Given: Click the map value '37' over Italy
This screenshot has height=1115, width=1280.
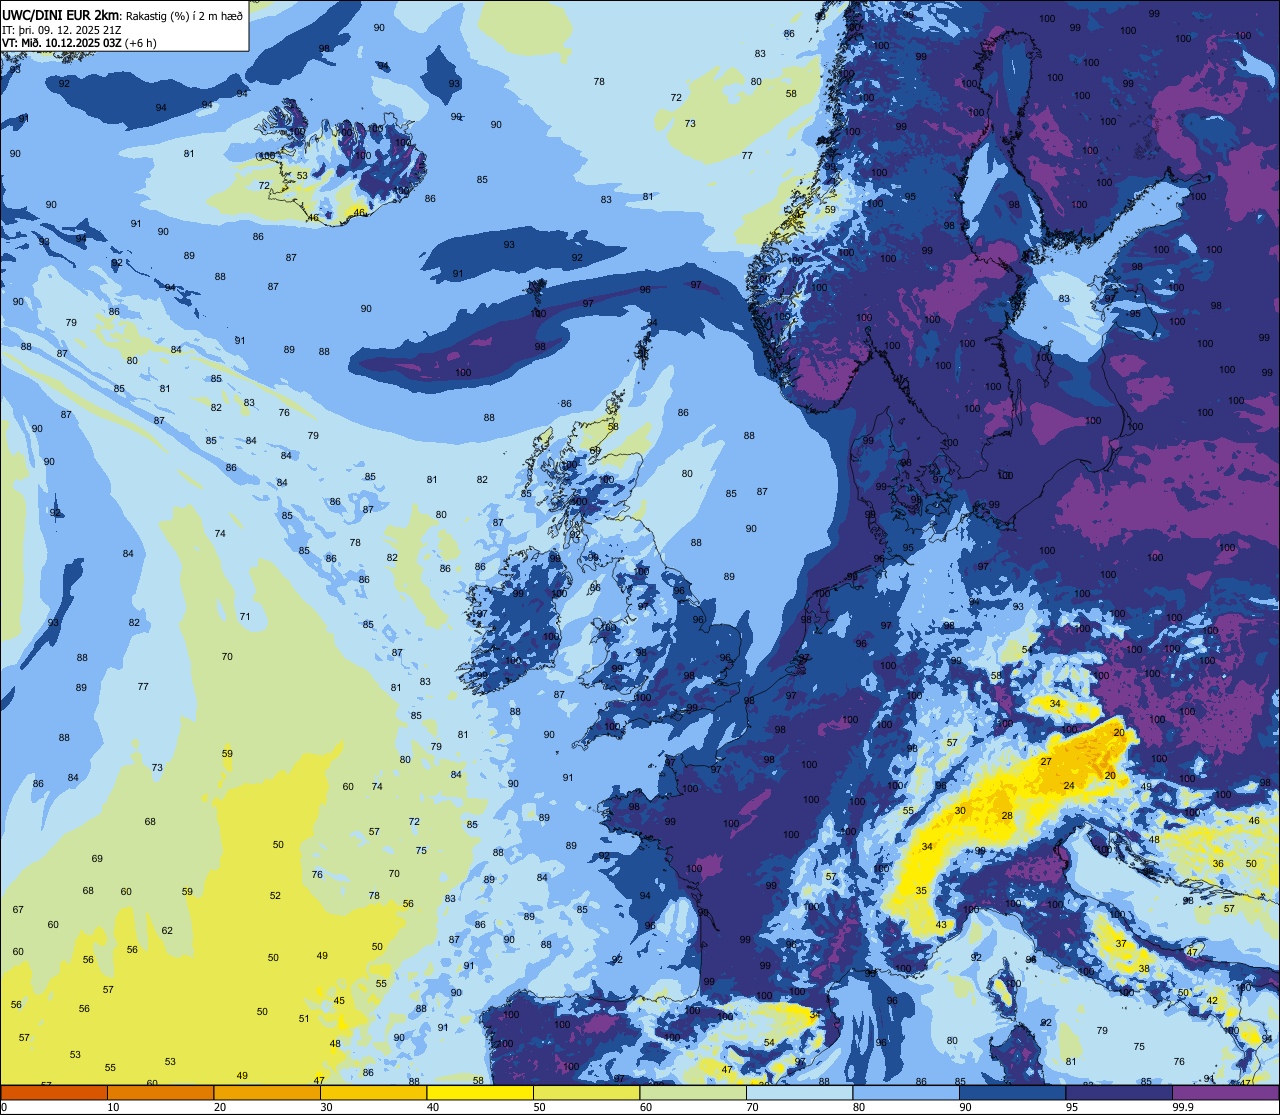Looking at the screenshot, I should point(1121,944).
